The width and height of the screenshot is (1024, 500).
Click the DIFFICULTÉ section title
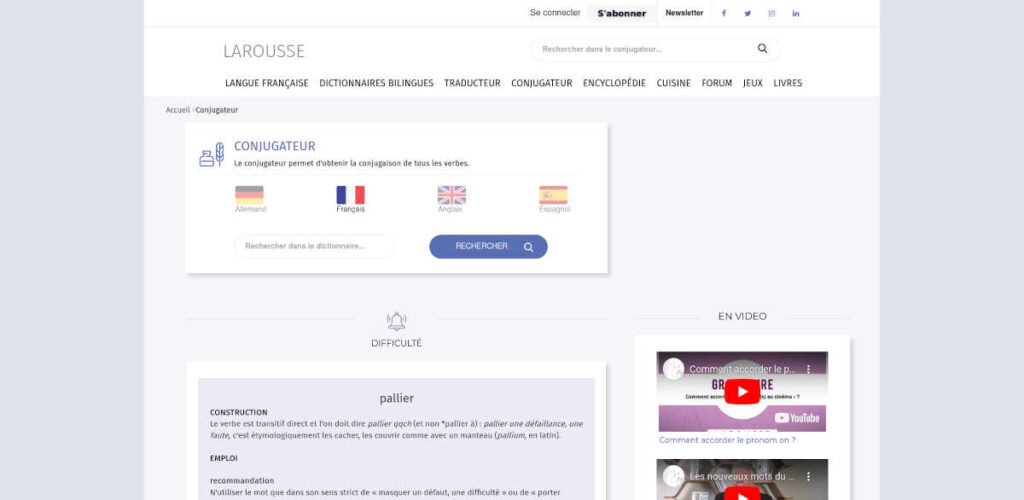coord(396,343)
